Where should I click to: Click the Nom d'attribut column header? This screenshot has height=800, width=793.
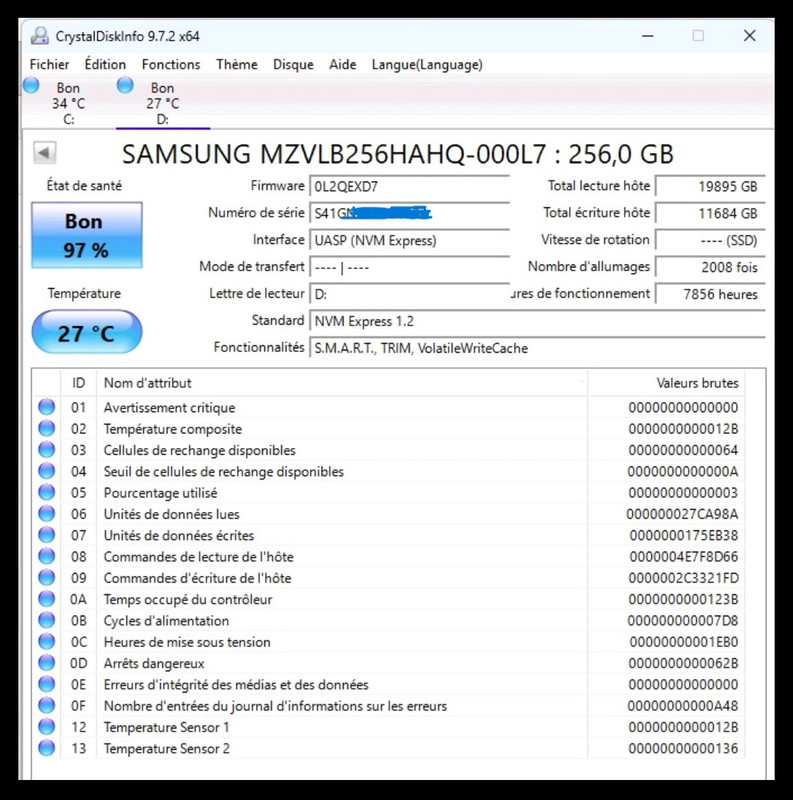coord(342,383)
